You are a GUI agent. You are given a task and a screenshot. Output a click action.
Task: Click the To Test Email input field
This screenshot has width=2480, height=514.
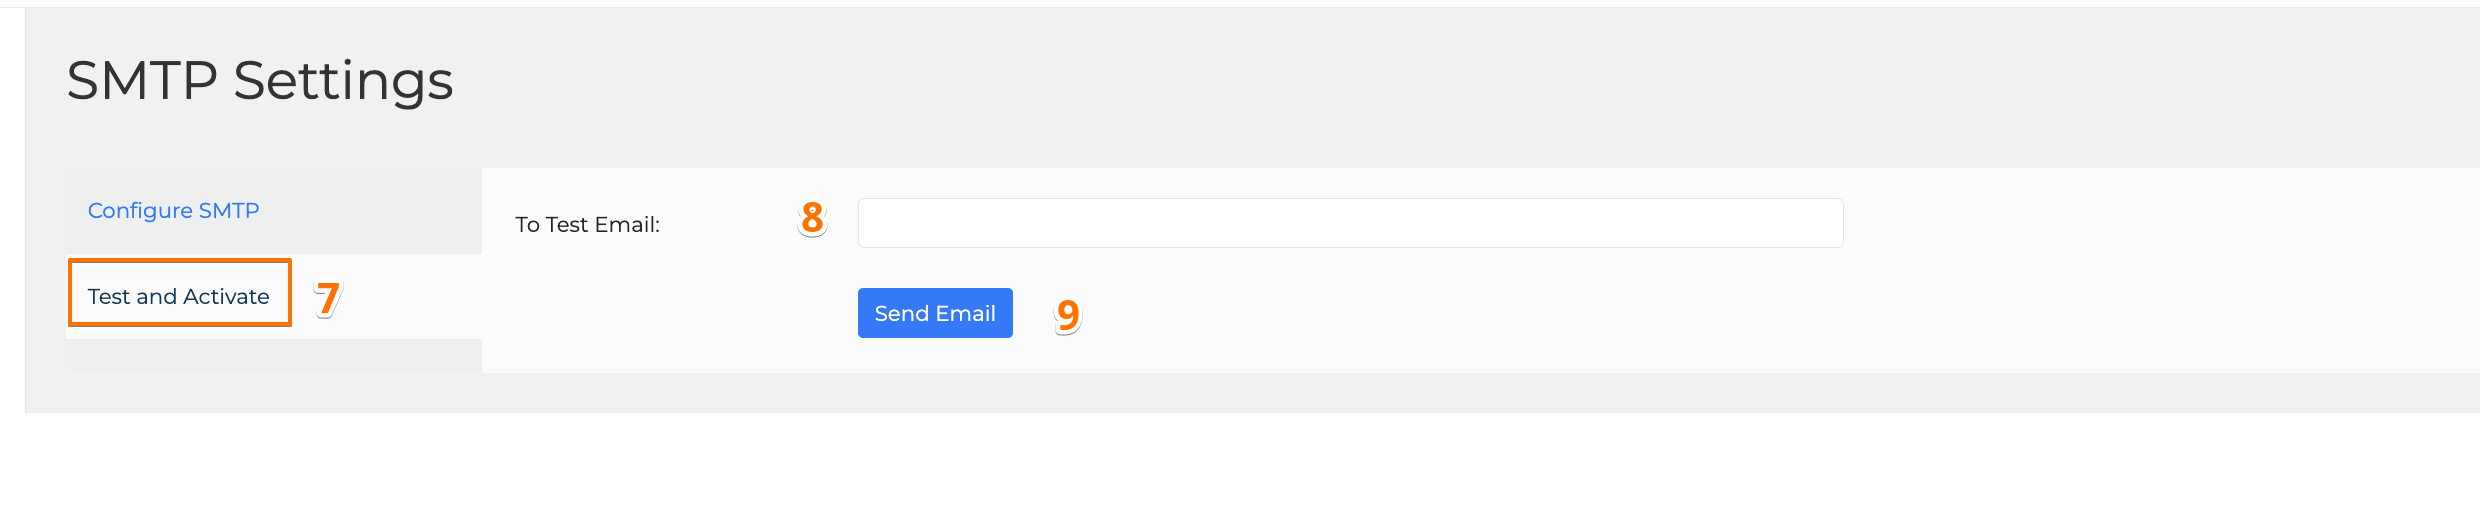point(1350,223)
